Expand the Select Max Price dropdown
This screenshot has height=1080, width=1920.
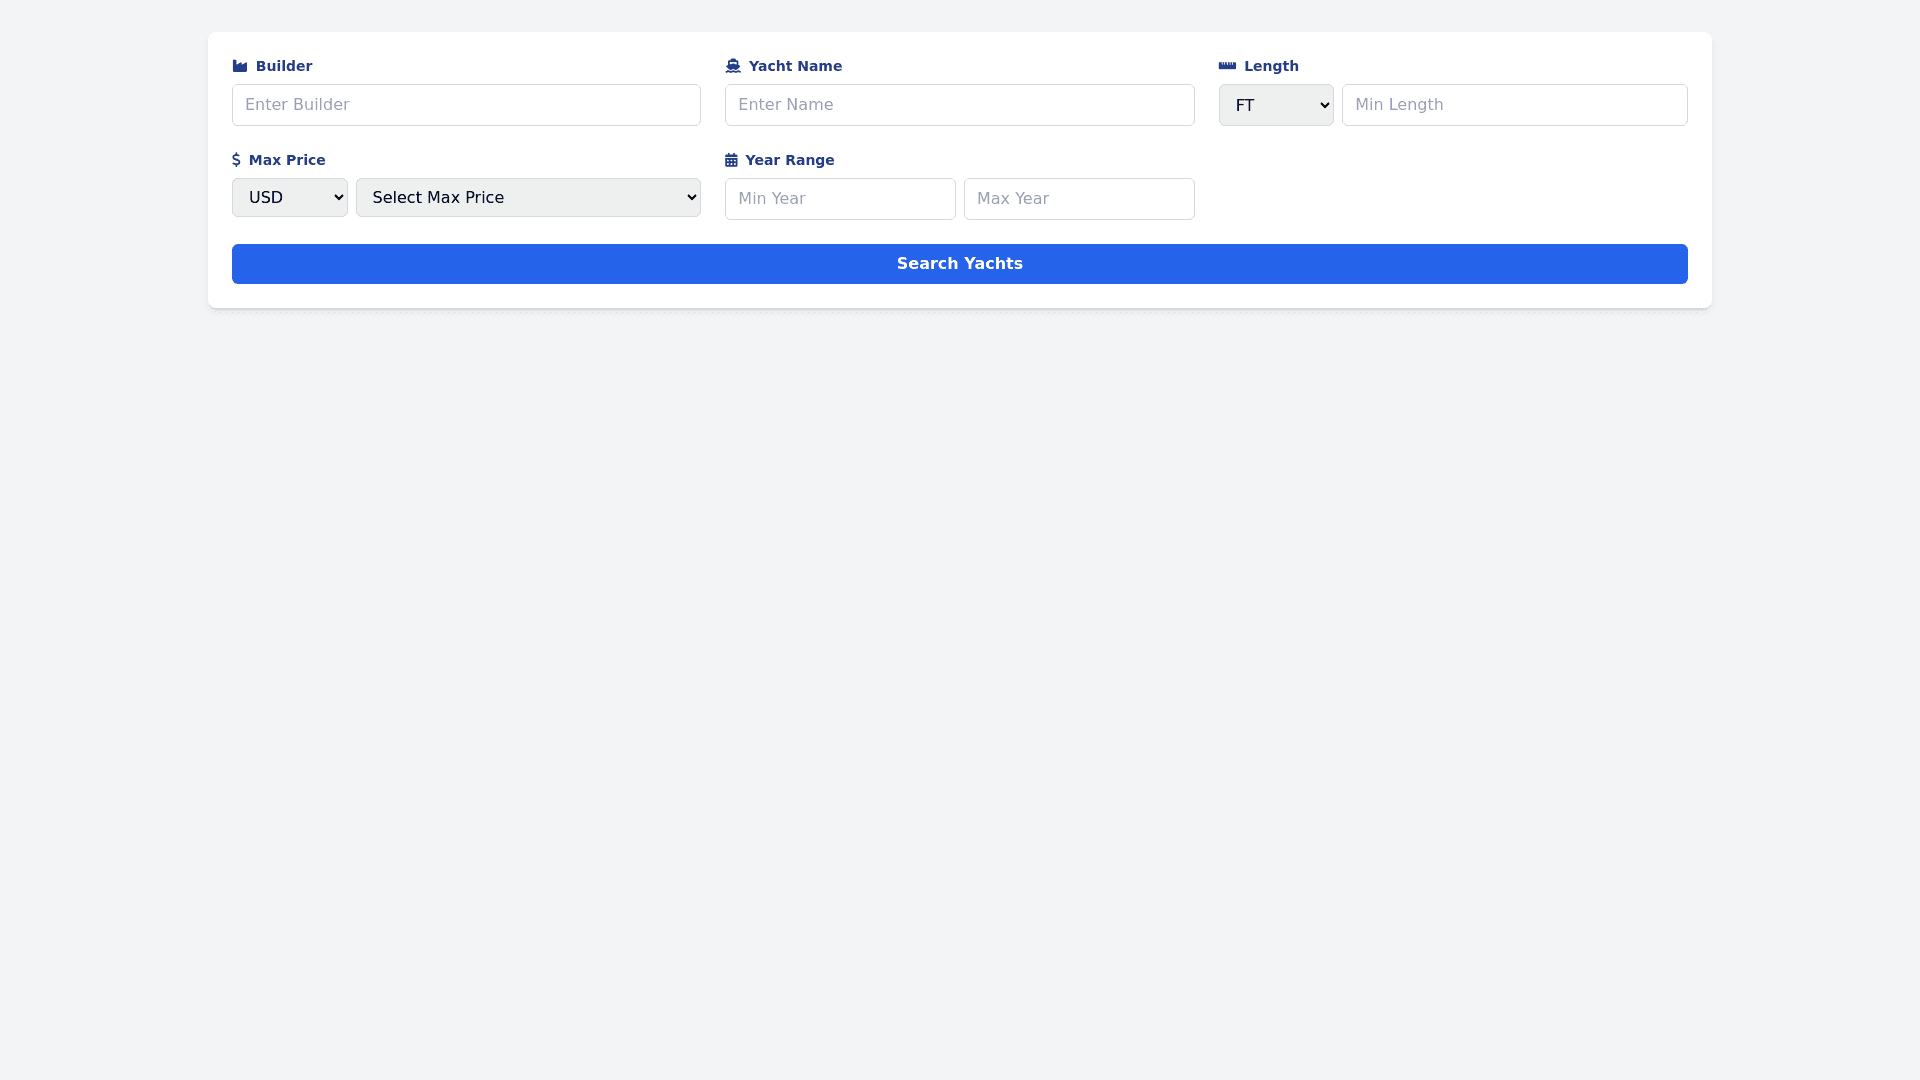click(x=527, y=198)
